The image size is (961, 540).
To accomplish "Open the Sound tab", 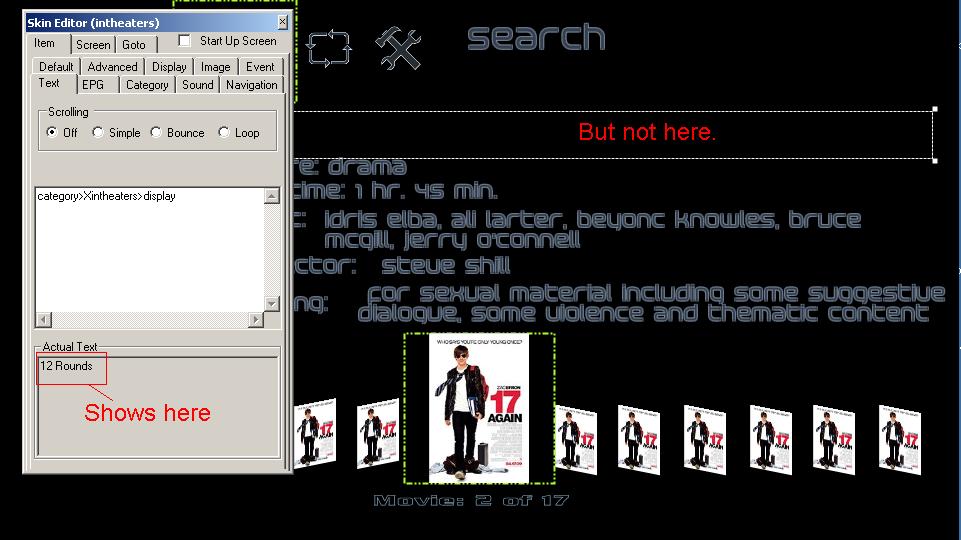I will 198,85.
